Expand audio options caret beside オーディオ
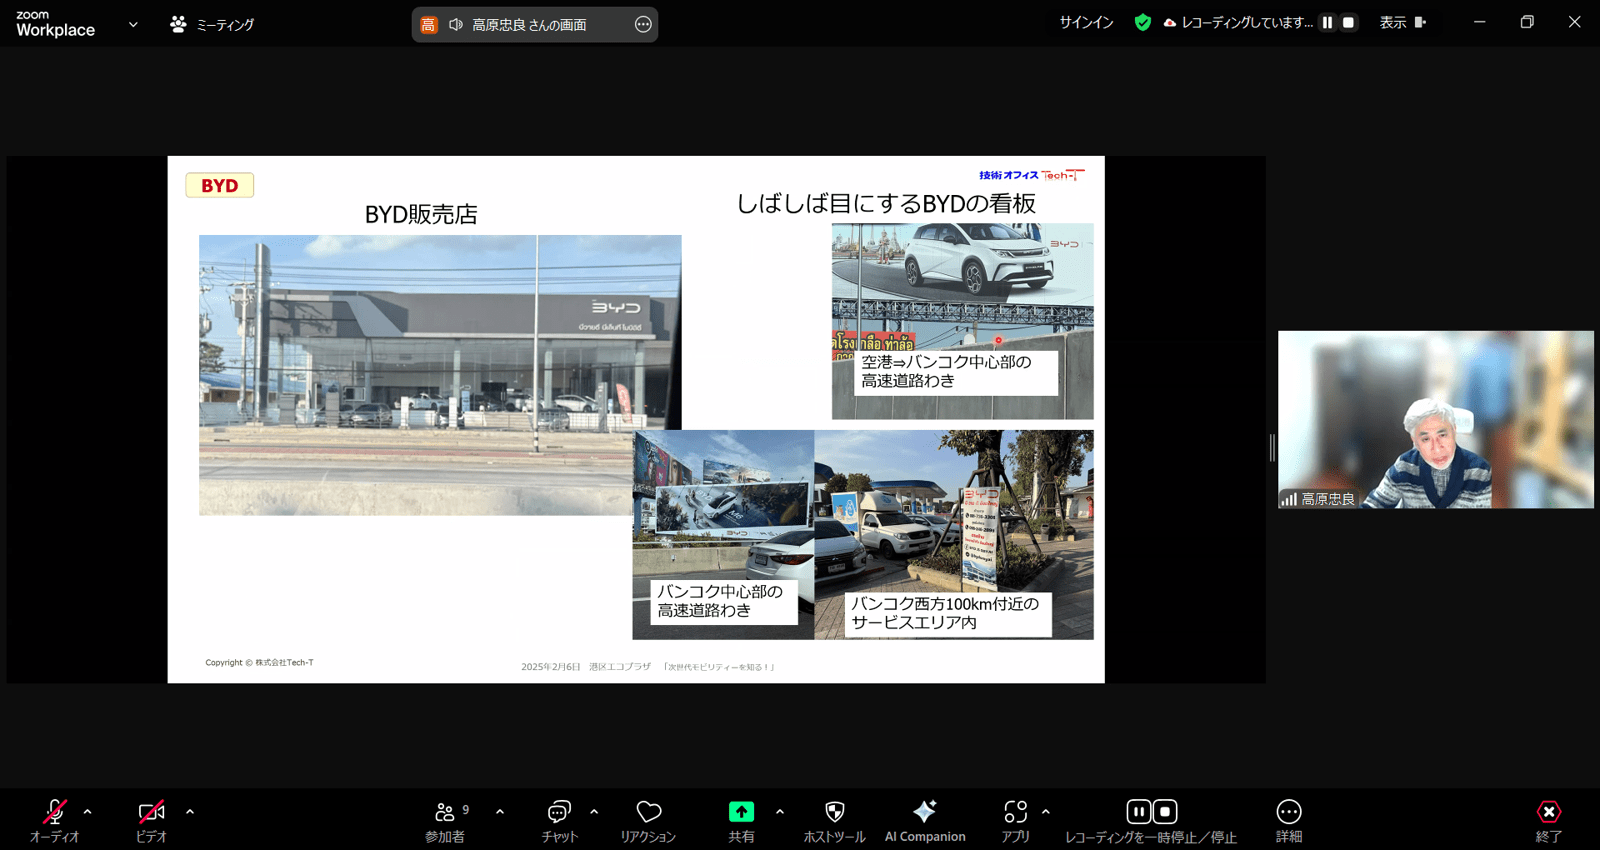 (x=88, y=812)
